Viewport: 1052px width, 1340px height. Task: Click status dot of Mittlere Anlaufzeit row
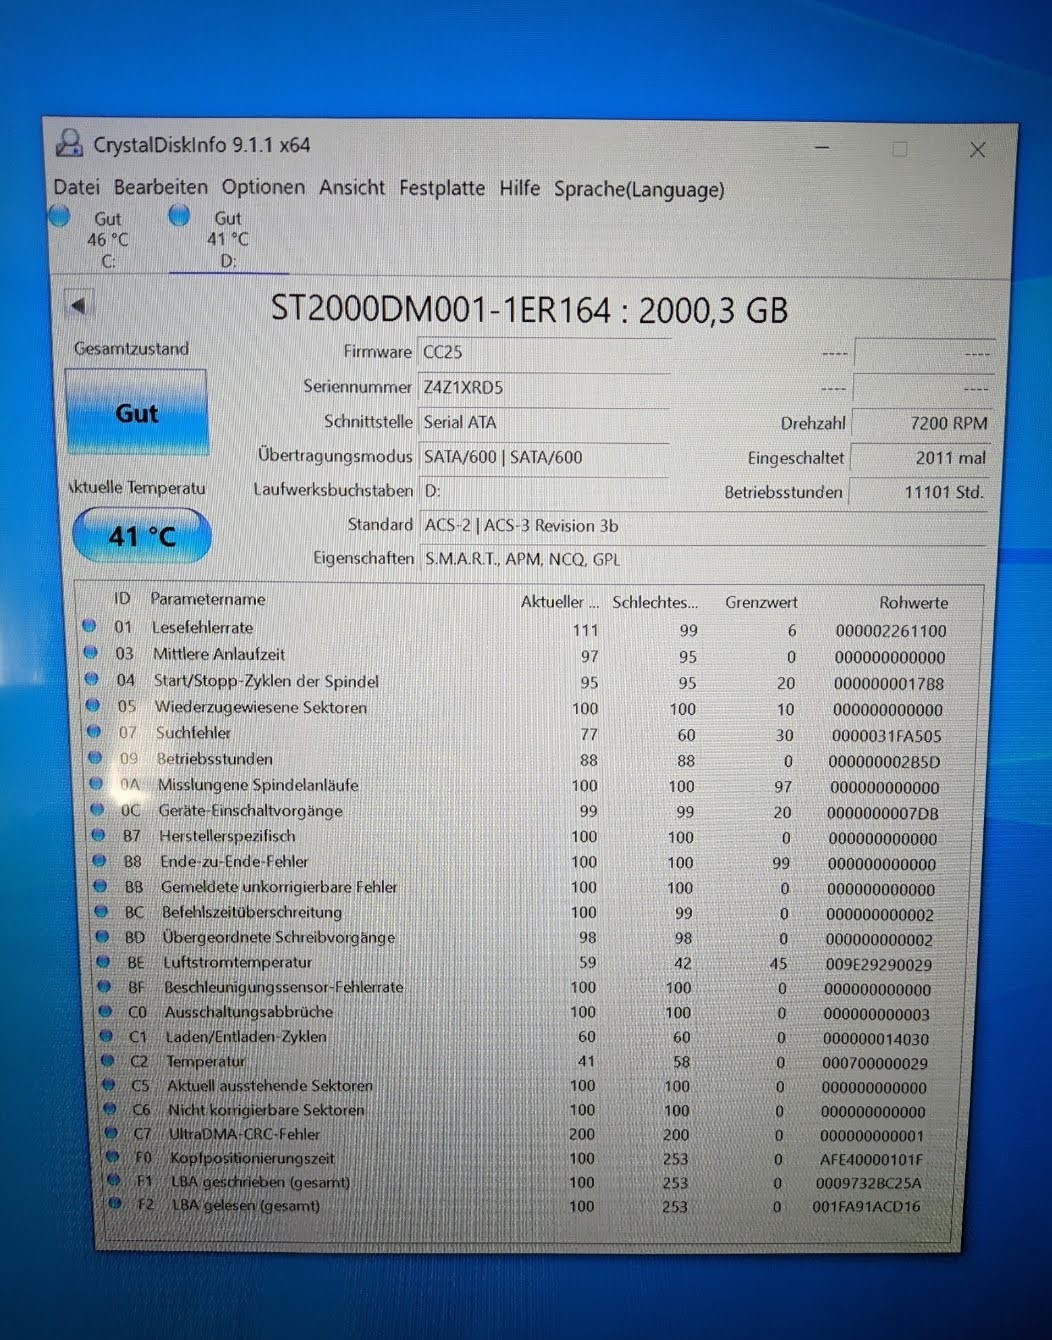point(90,652)
